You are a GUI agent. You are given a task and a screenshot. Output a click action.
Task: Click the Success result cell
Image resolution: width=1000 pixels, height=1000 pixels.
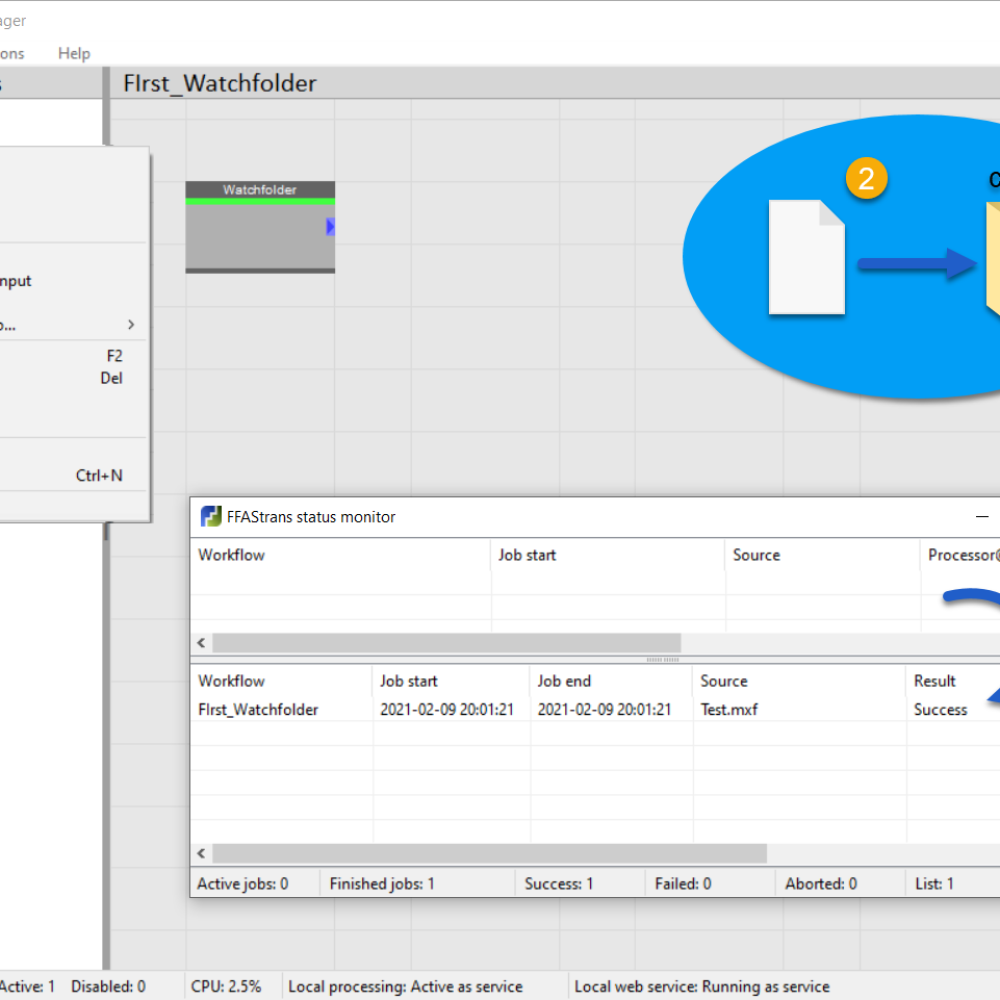[x=941, y=710]
